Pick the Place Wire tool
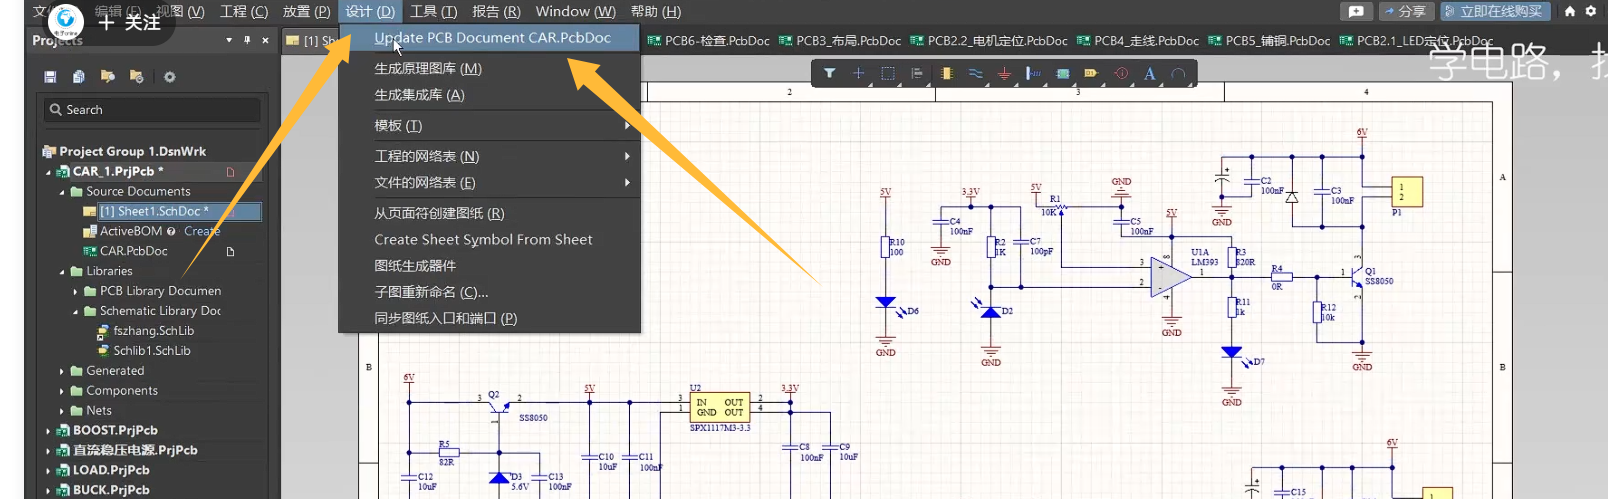Image resolution: width=1608 pixels, height=499 pixels. 975,73
